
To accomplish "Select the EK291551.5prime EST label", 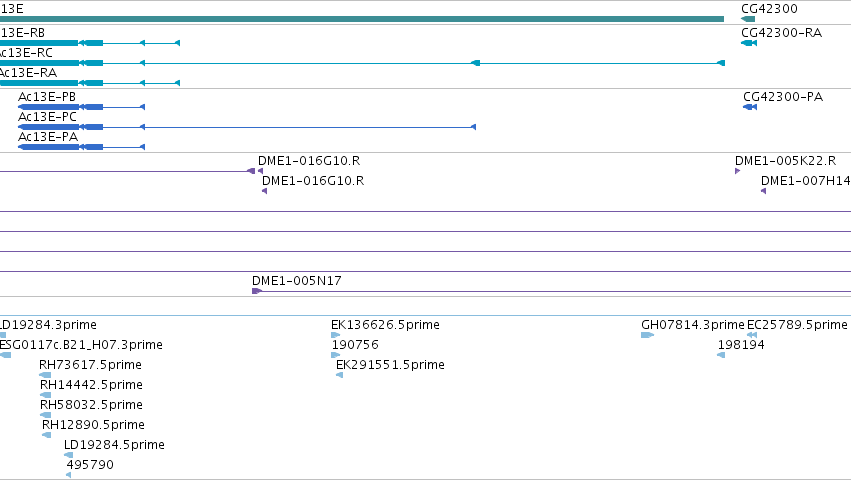I will (390, 365).
